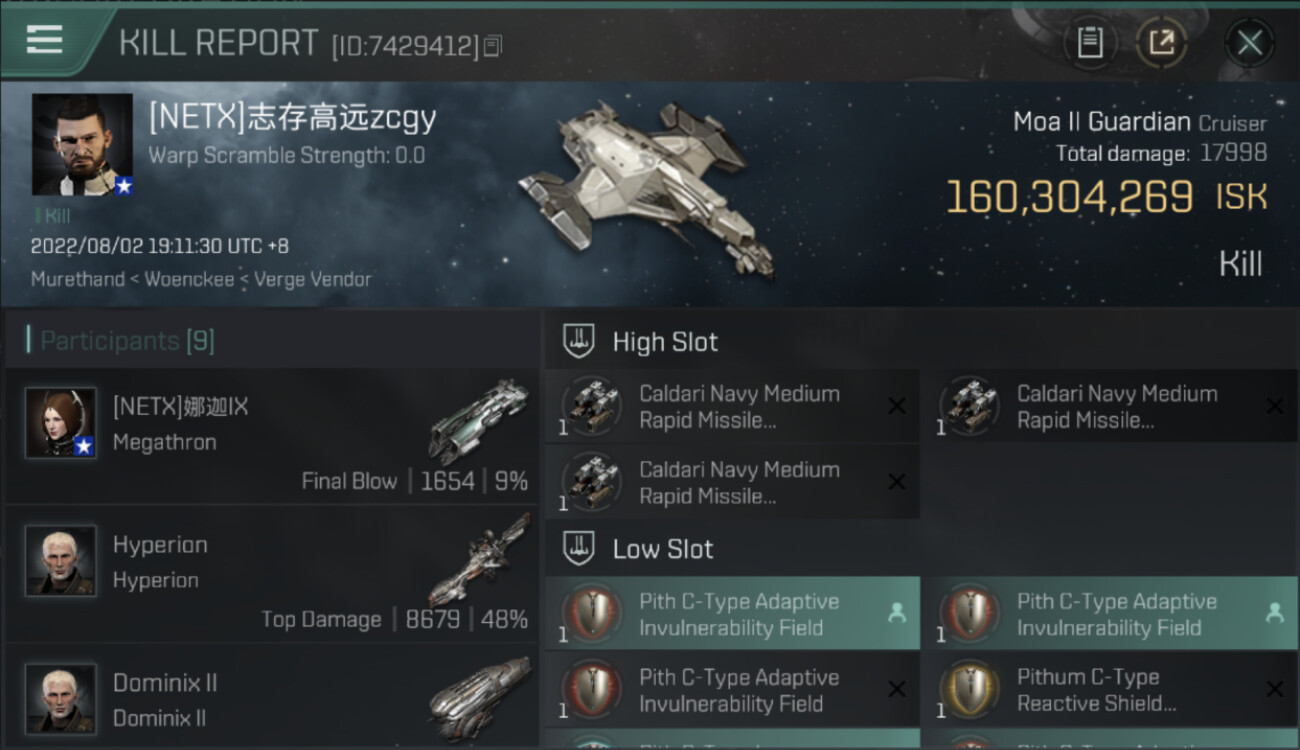1300x750 pixels.
Task: Close the kill report window
Action: point(1249,43)
